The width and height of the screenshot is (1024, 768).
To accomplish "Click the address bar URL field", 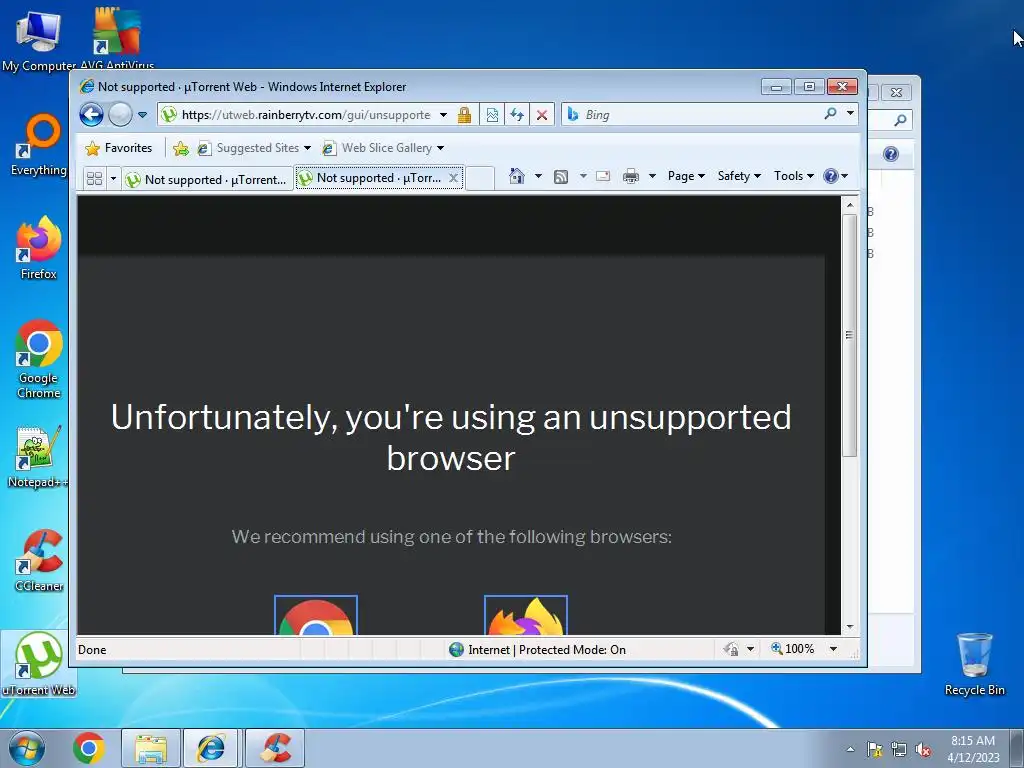I will [305, 115].
